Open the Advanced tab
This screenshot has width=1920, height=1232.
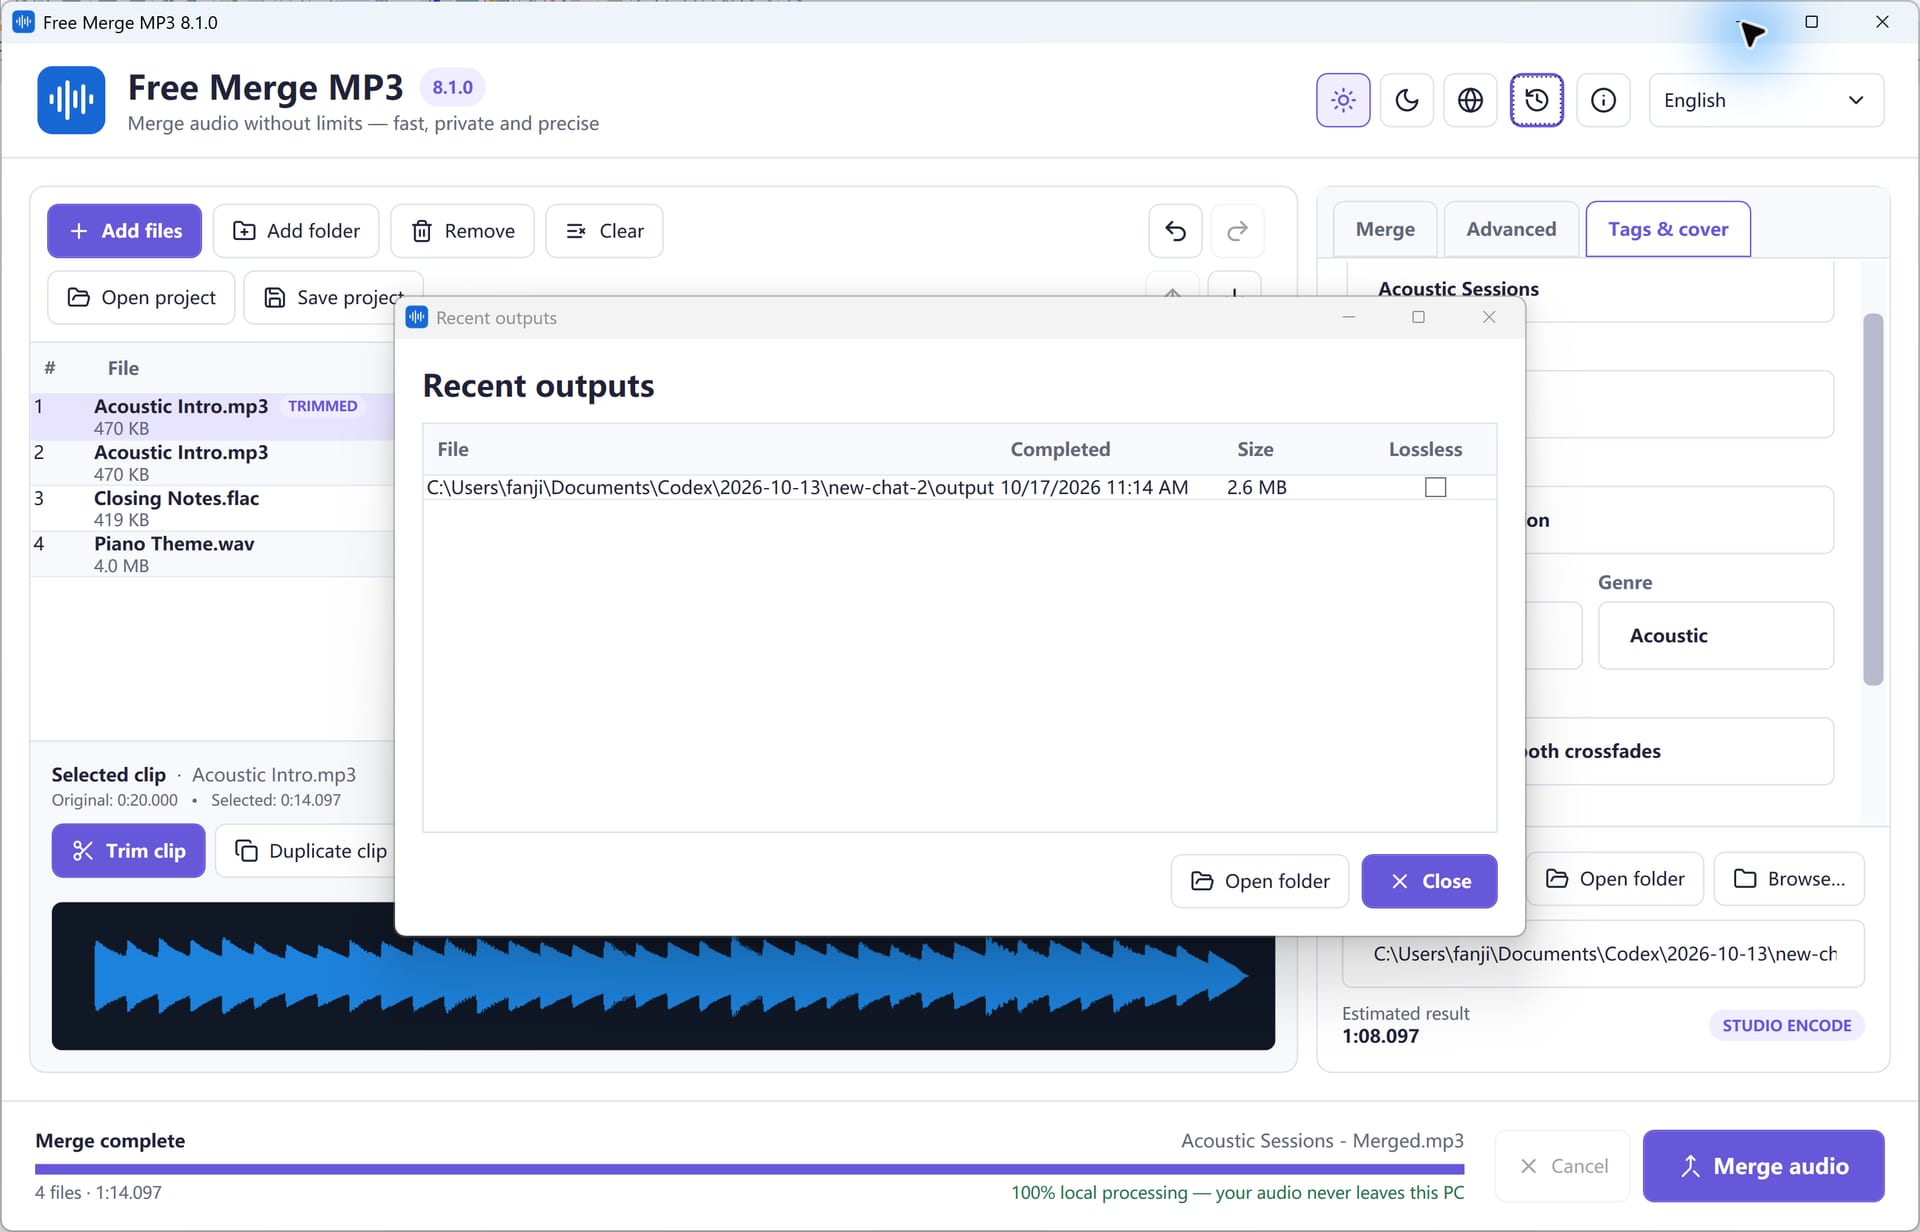click(1511, 229)
